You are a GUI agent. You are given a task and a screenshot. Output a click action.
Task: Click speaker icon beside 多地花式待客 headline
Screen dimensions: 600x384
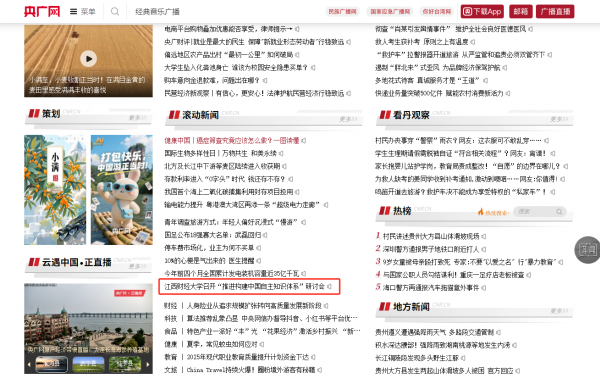485,80
